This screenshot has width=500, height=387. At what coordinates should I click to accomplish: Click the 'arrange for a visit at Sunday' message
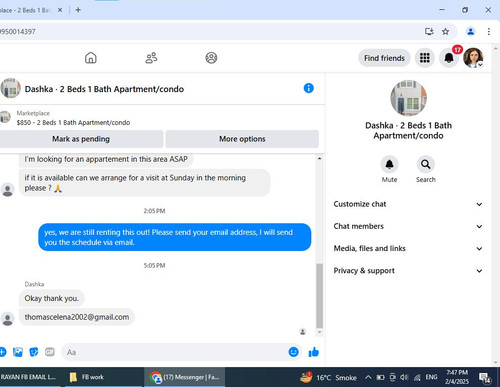[x=145, y=183]
